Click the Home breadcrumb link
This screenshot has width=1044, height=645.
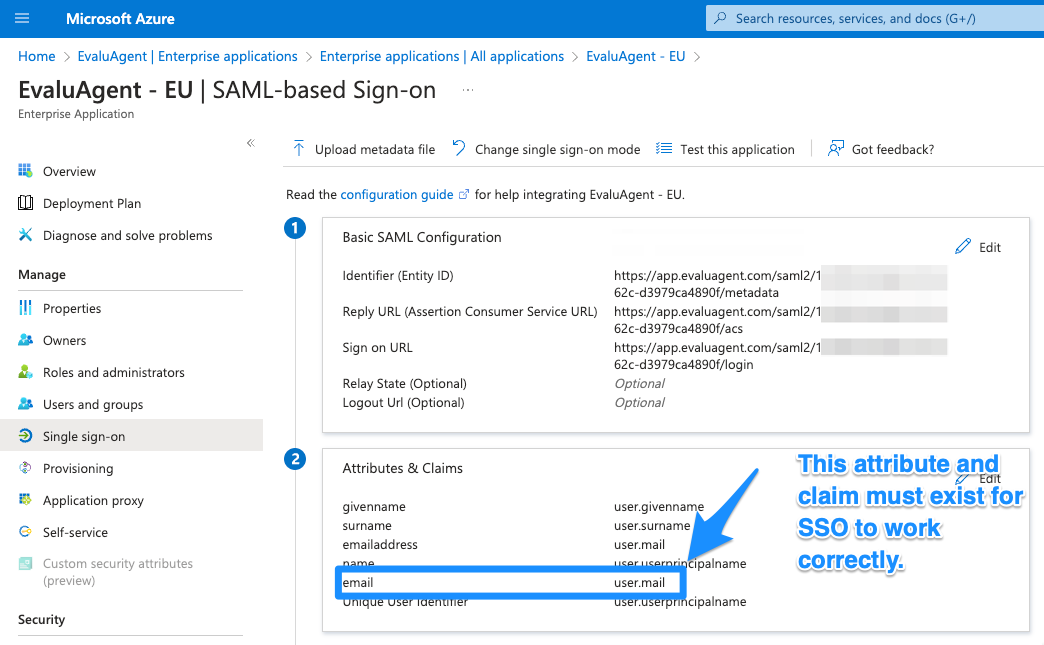point(37,57)
